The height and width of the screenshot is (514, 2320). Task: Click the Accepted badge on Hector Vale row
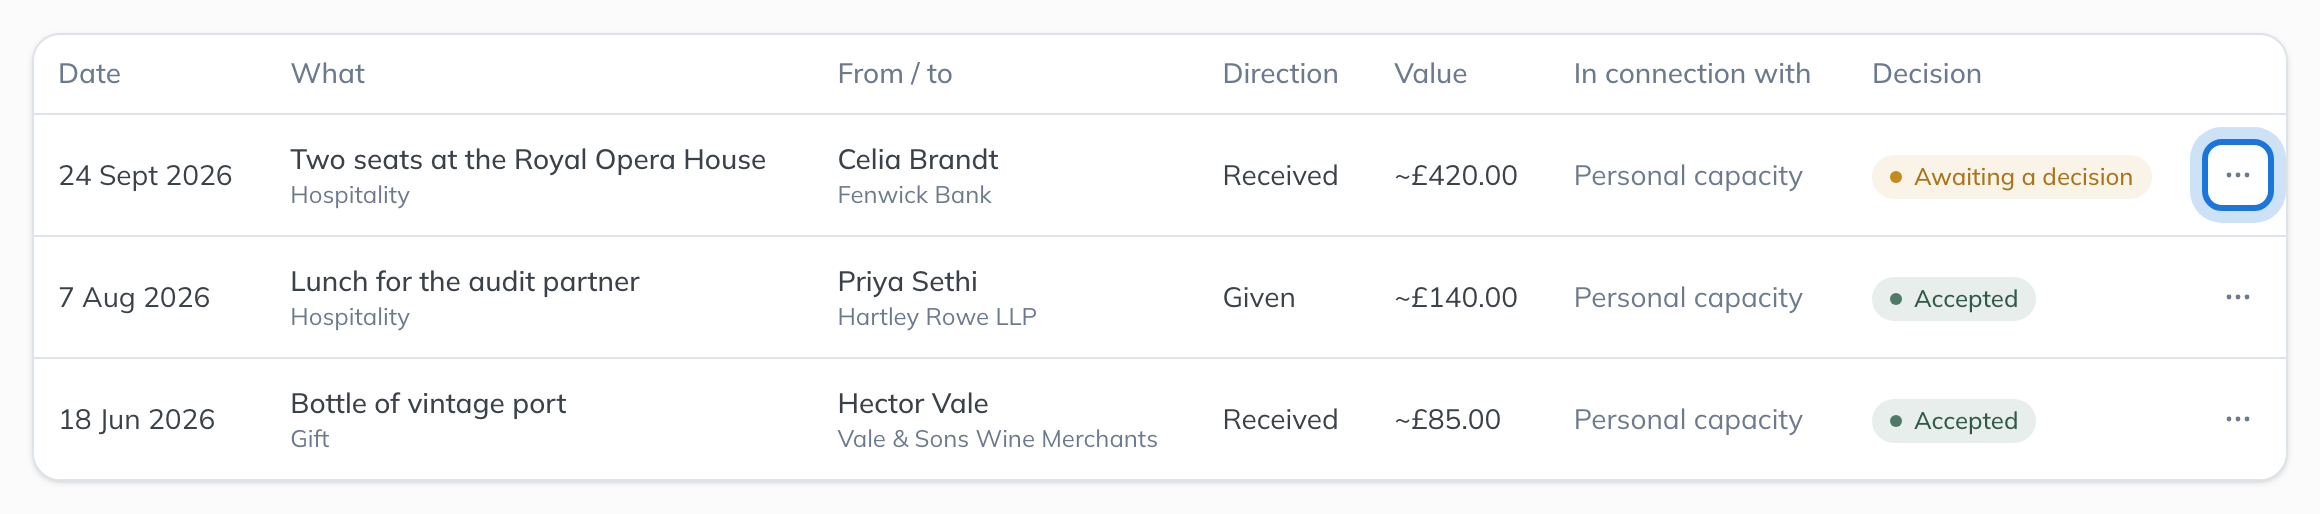click(x=1953, y=421)
